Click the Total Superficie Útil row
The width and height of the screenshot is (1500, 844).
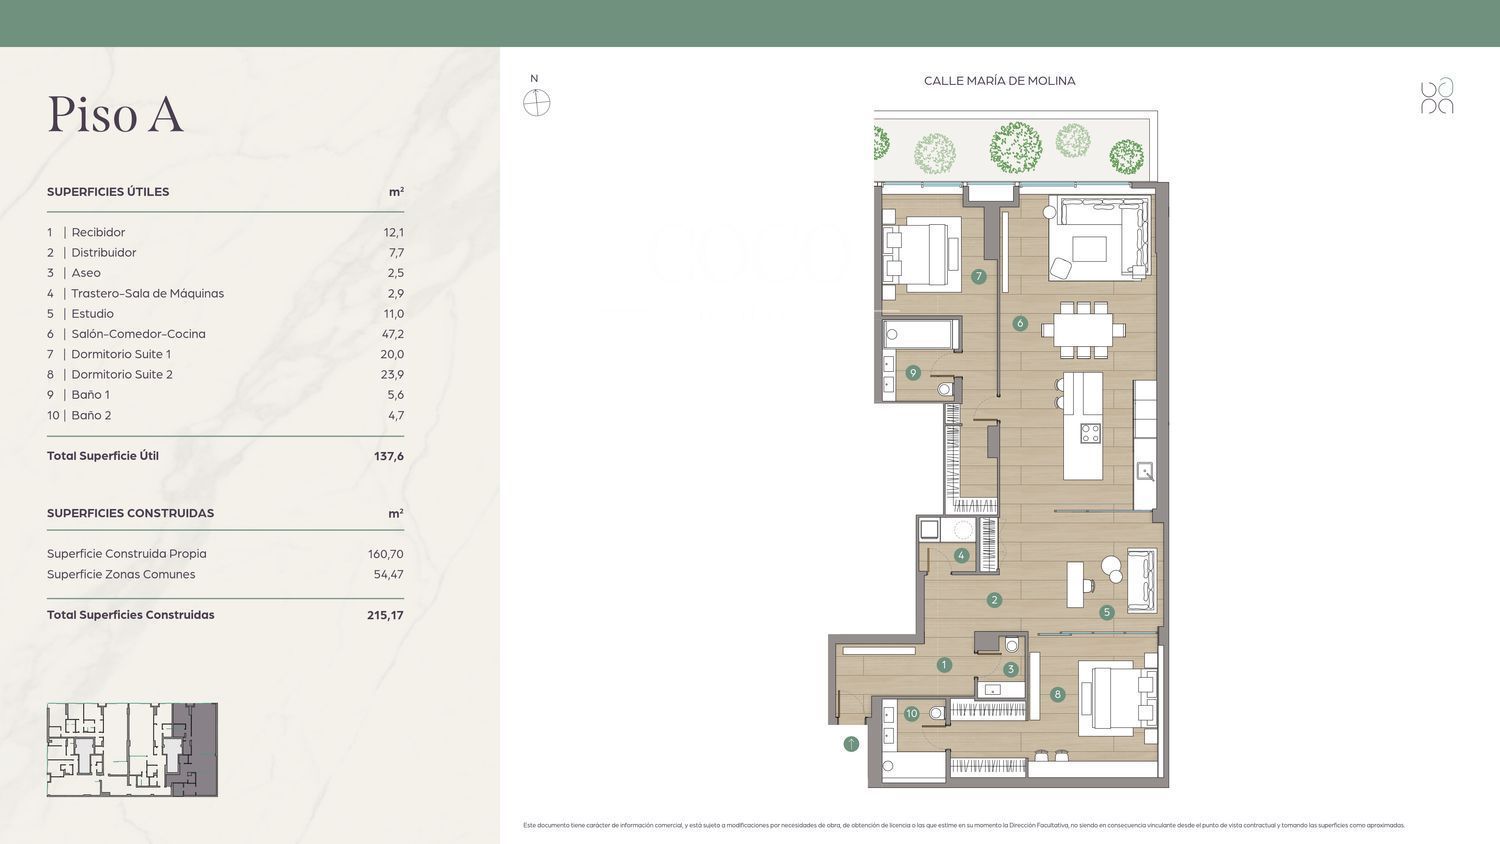coord(225,456)
